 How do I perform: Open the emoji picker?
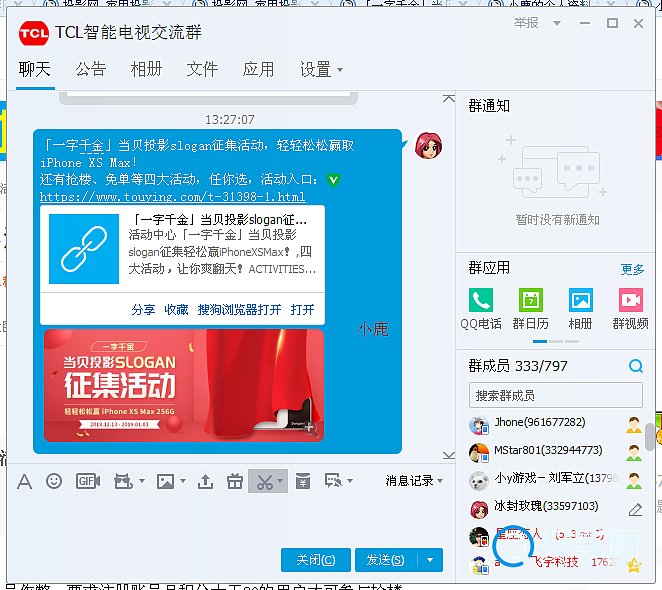point(54,481)
